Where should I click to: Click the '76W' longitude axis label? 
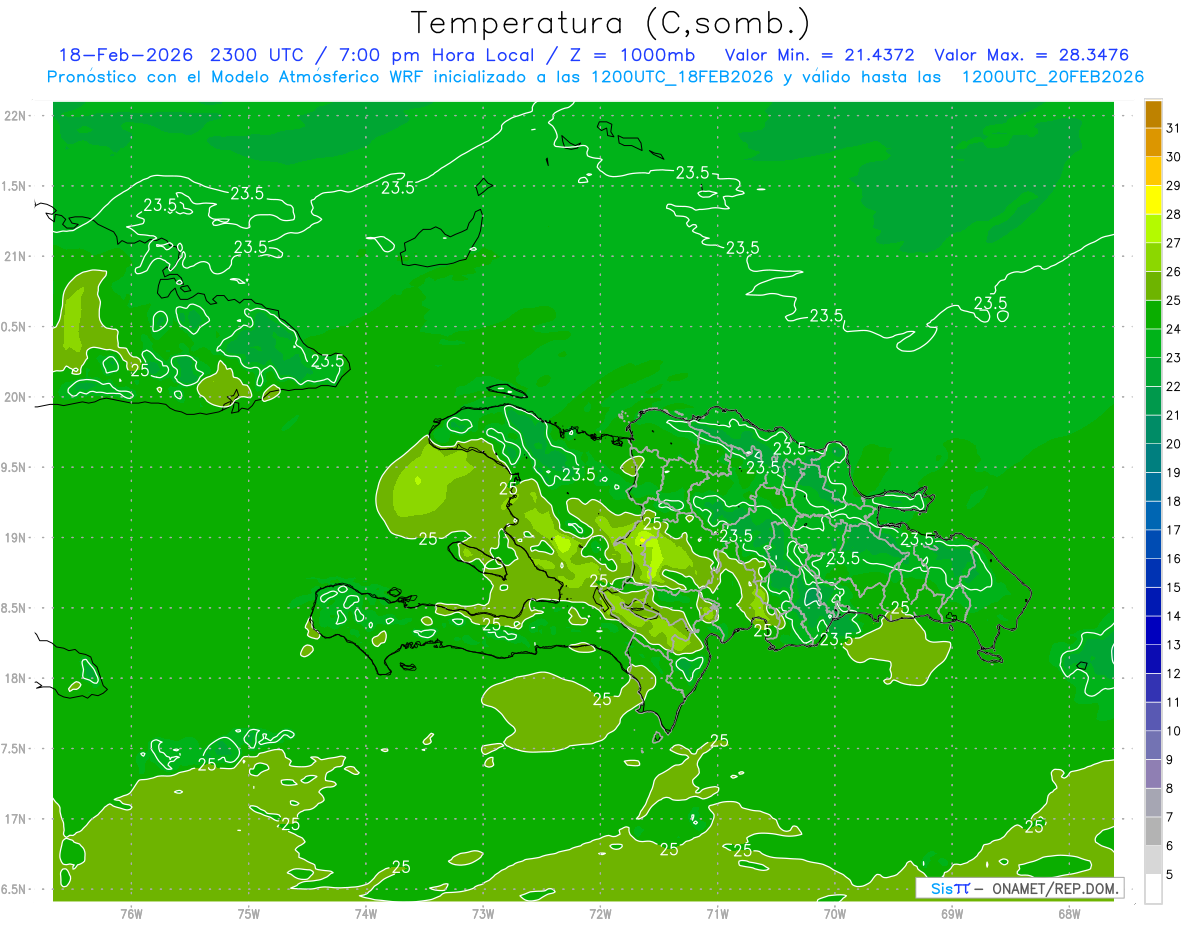pyautogui.click(x=131, y=913)
